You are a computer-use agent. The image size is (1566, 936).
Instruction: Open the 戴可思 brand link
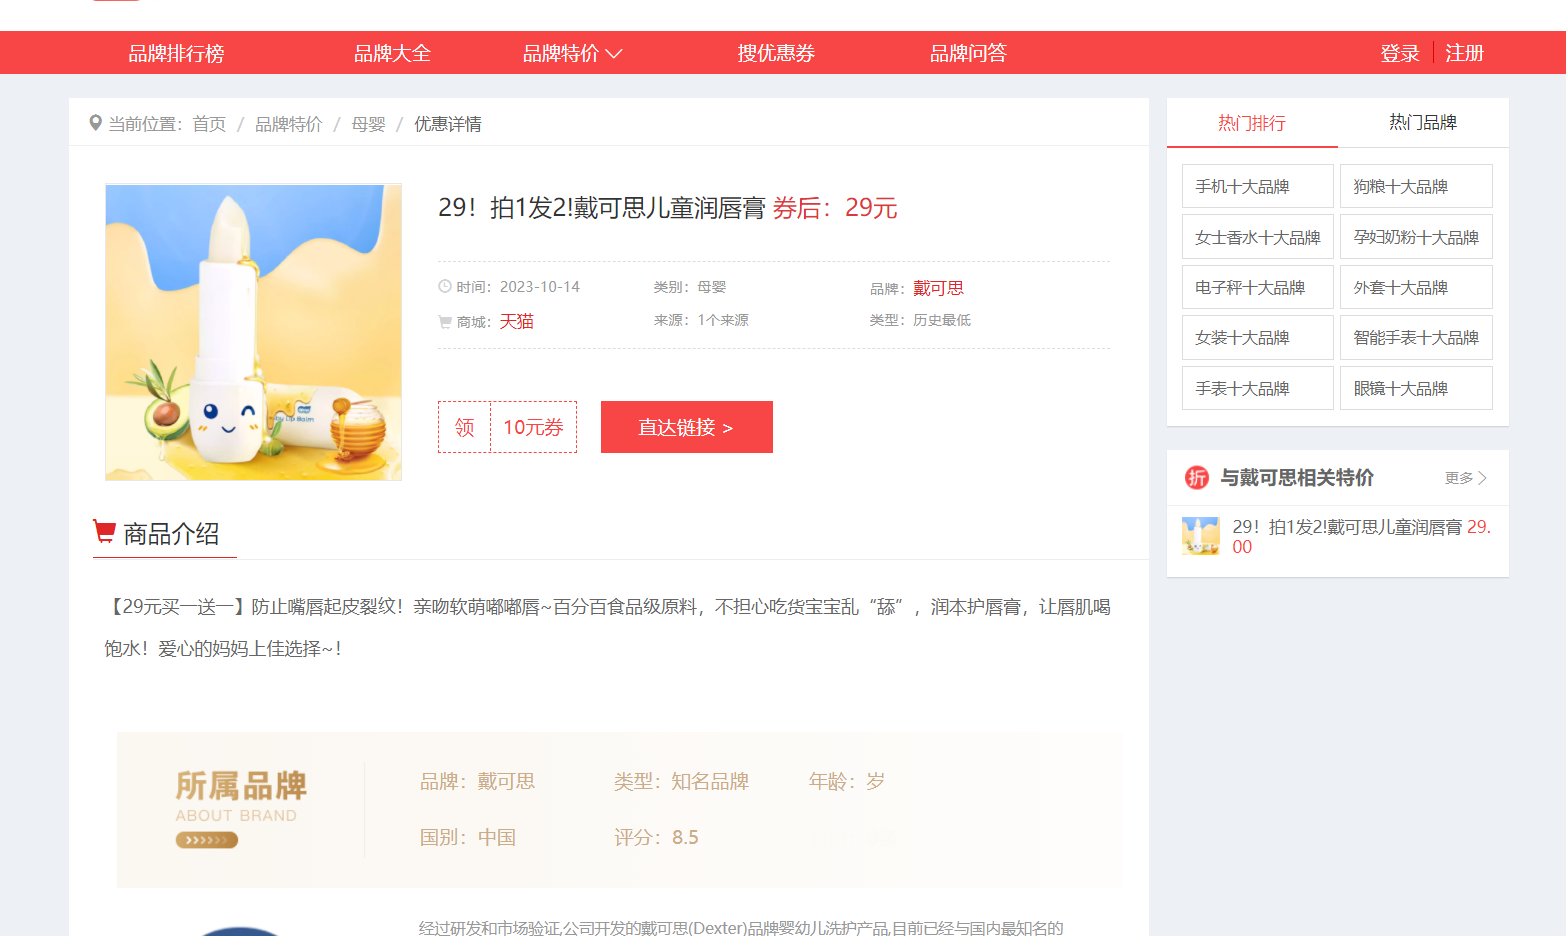pos(938,288)
